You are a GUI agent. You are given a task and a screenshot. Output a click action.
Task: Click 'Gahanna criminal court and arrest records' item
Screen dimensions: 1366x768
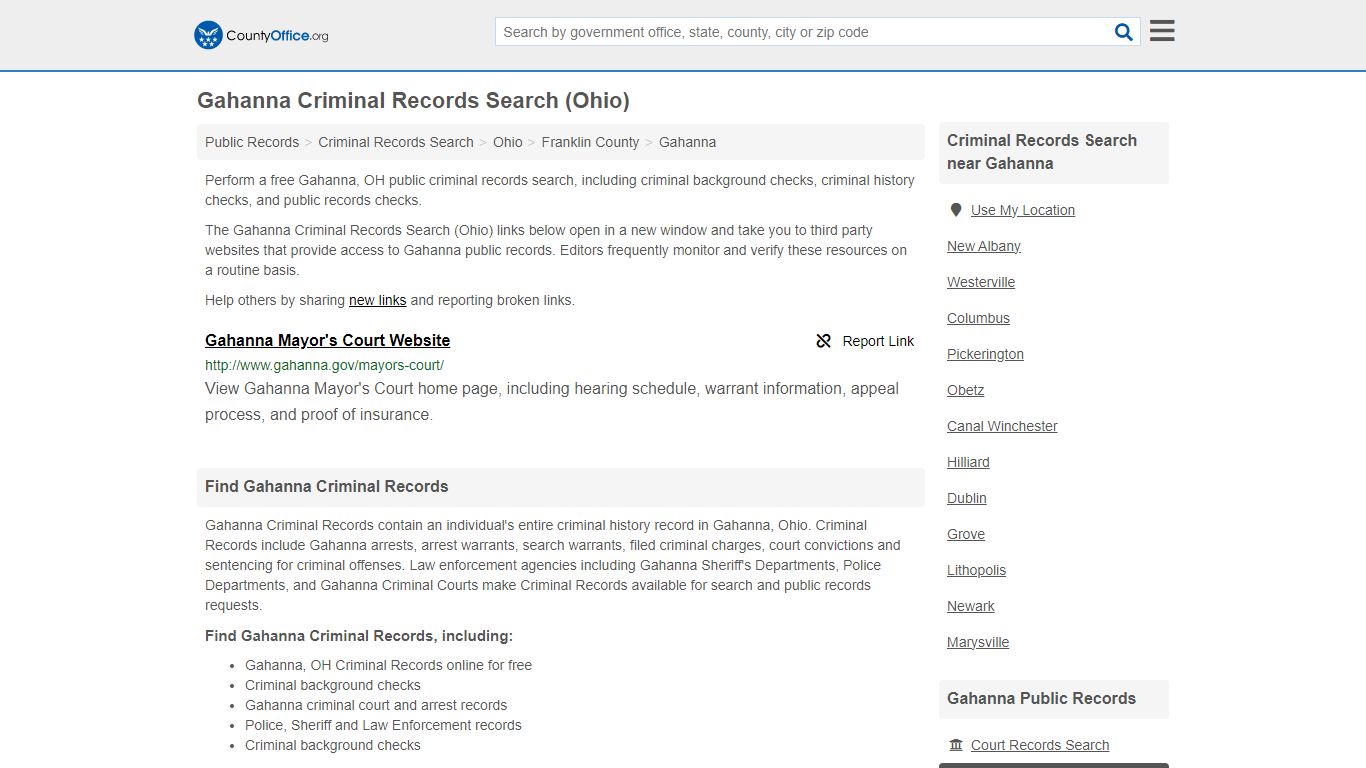(375, 705)
